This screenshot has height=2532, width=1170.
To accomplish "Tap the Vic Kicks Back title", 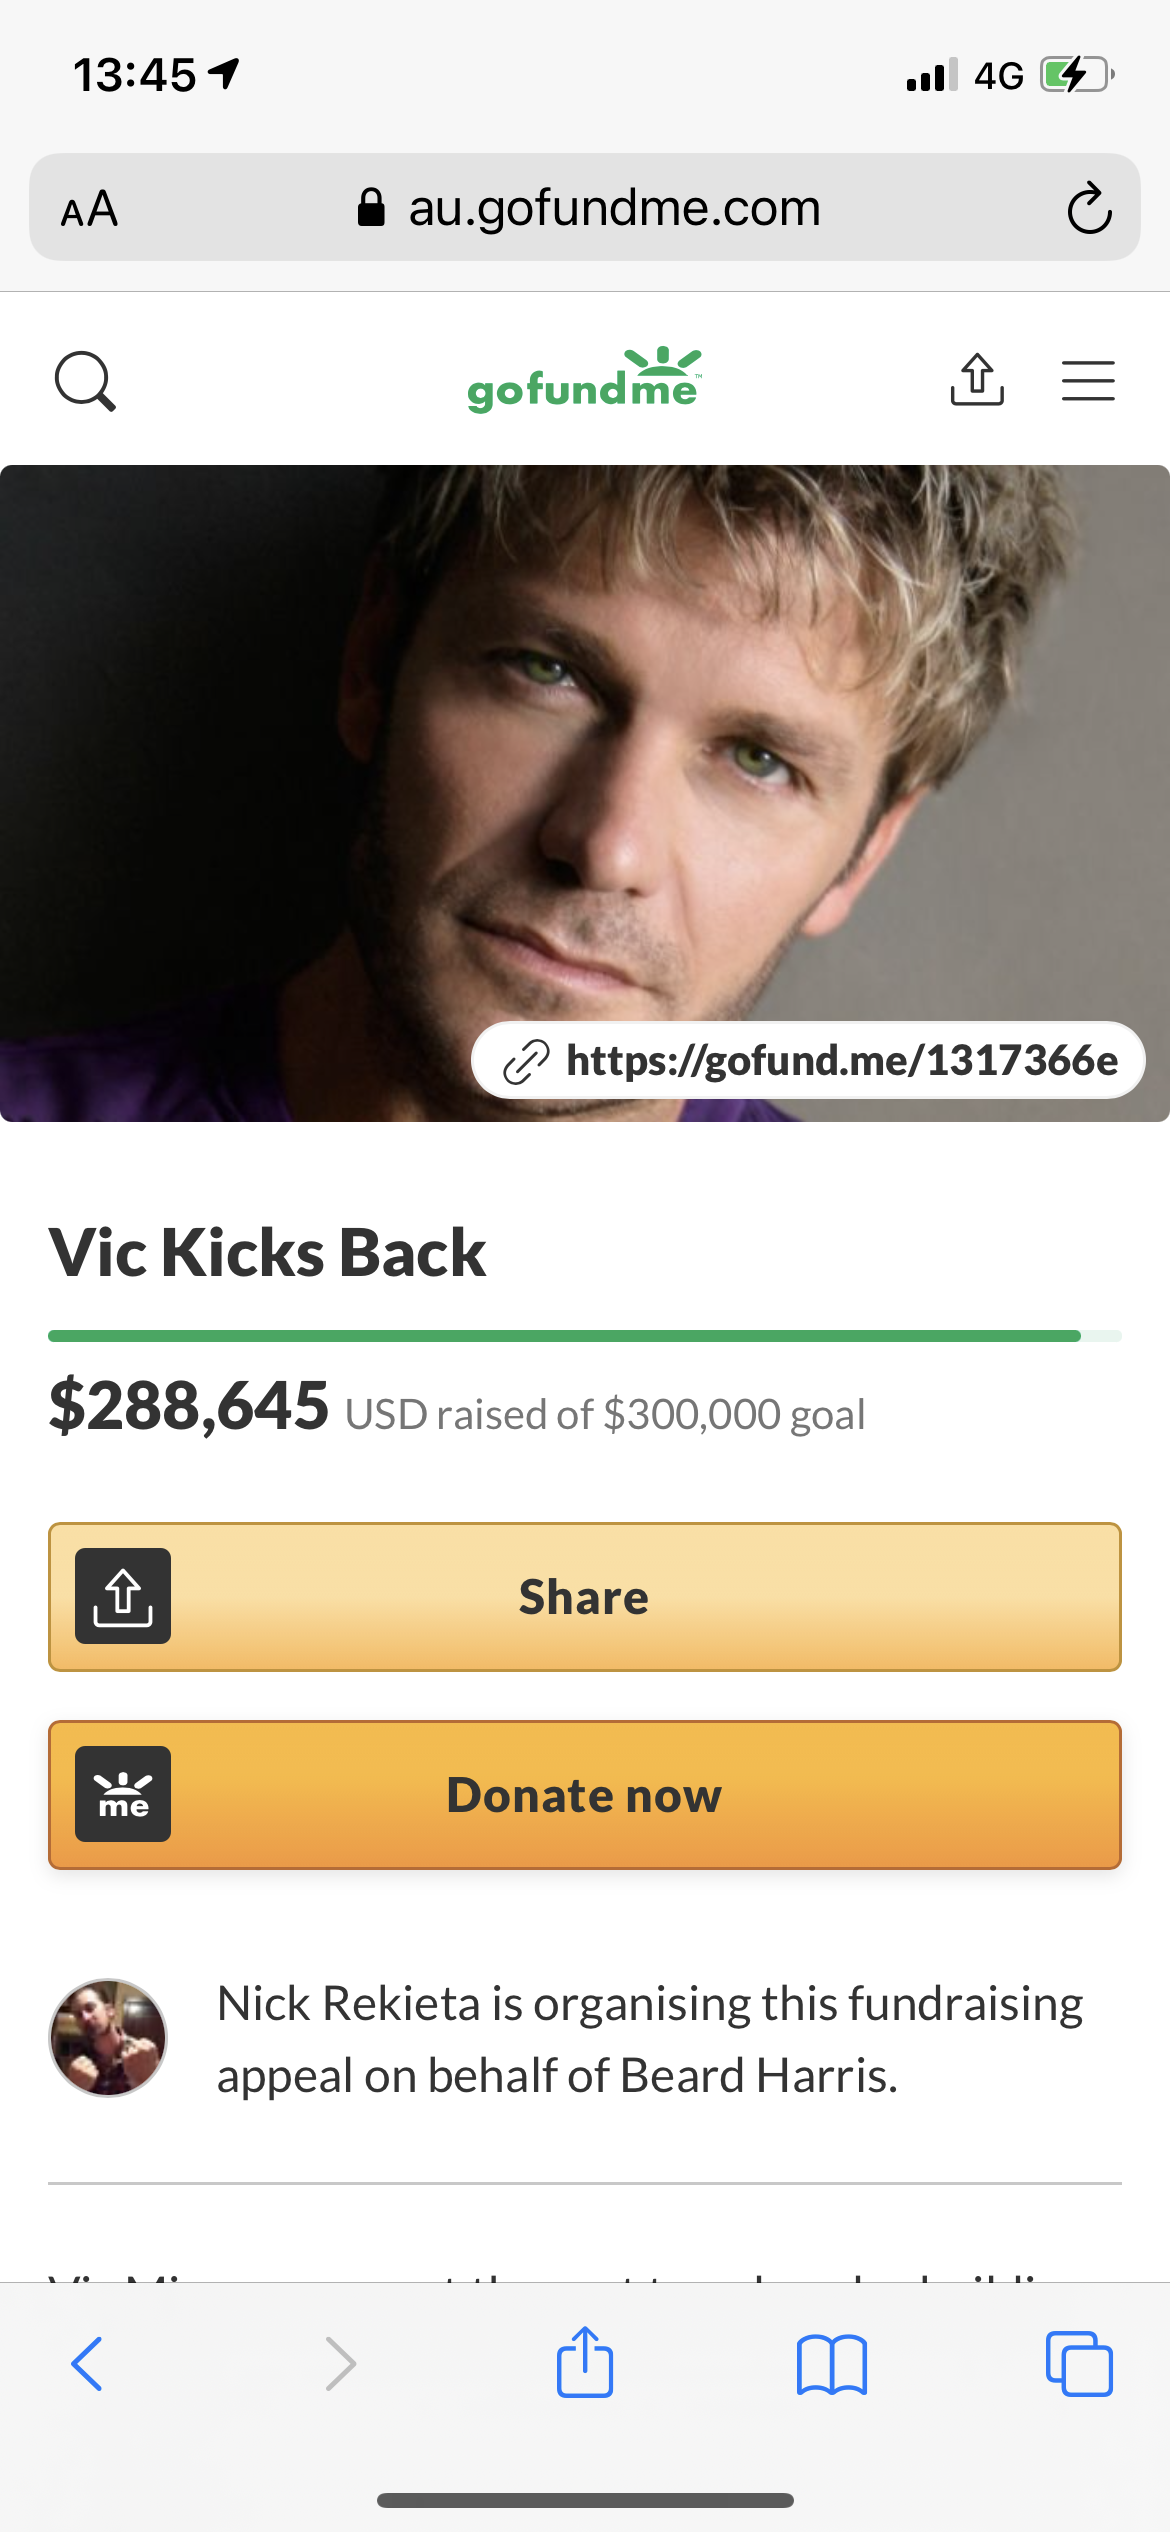I will [x=267, y=1252].
